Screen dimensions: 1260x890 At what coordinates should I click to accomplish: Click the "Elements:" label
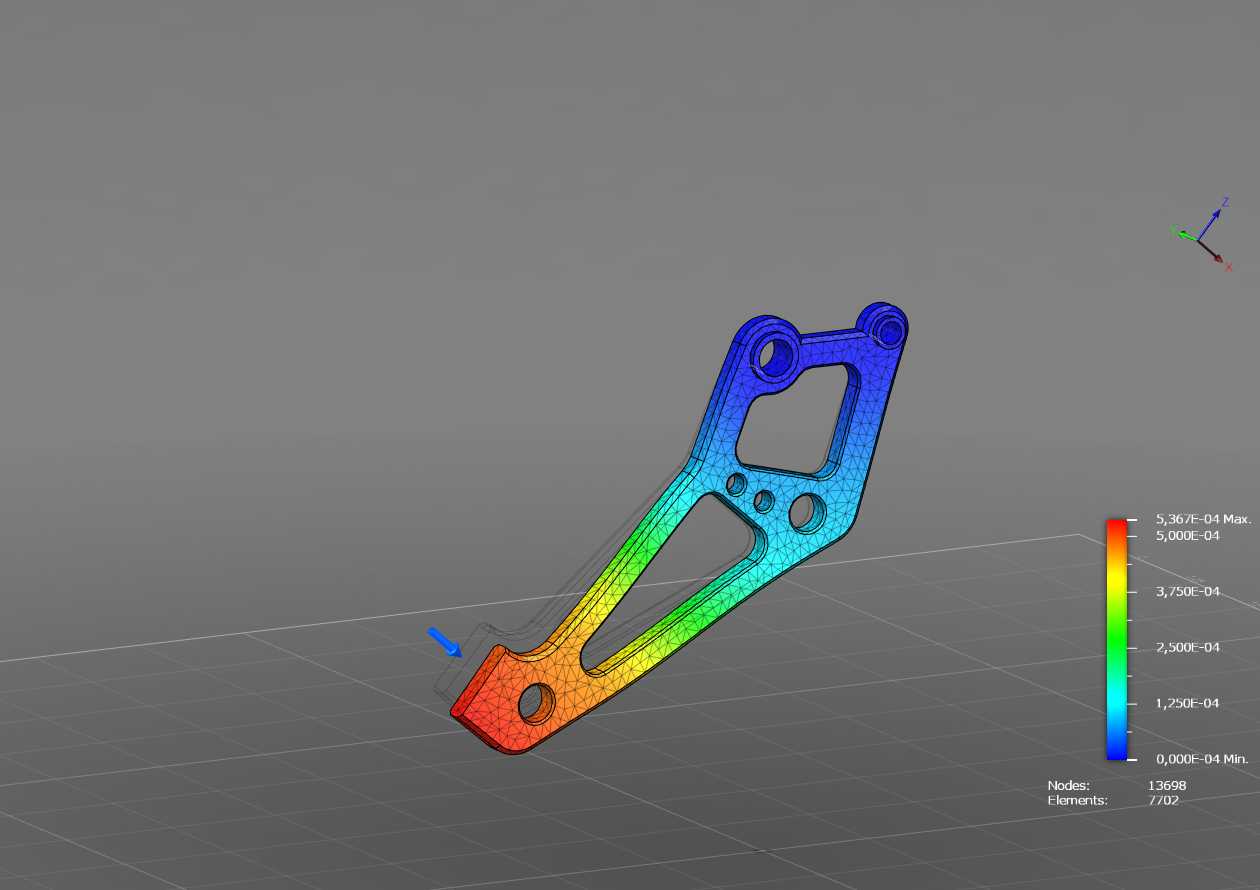point(1077,800)
